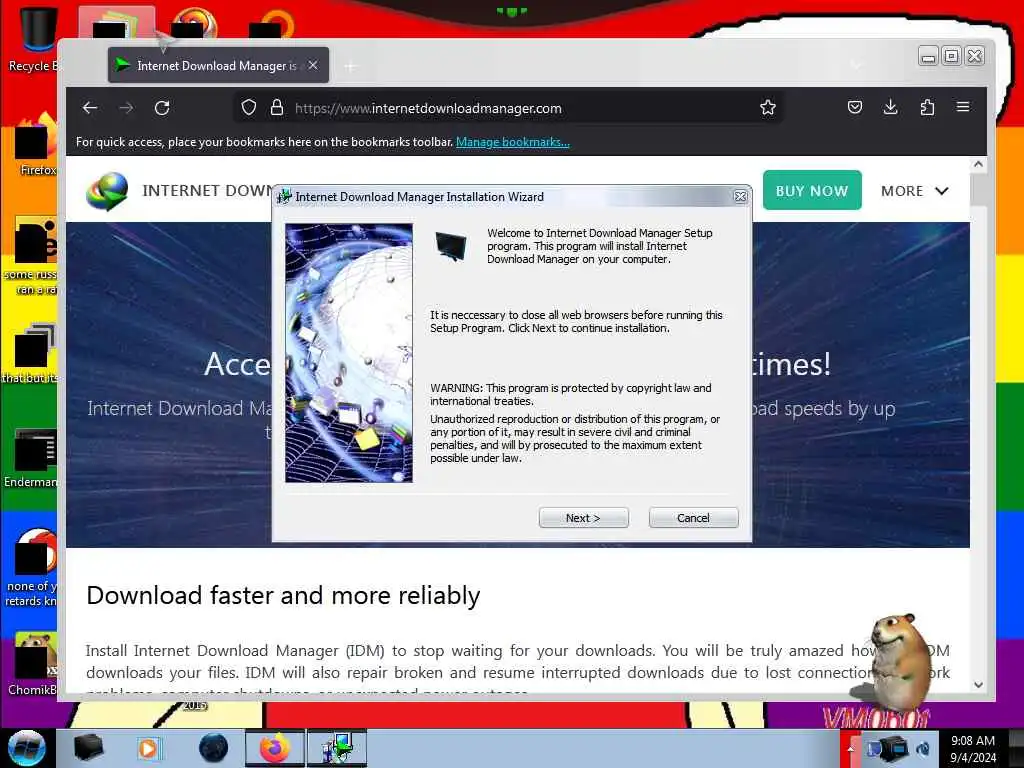Go back with Firefox's back arrow
This screenshot has width=1024, height=768.
pyautogui.click(x=90, y=108)
